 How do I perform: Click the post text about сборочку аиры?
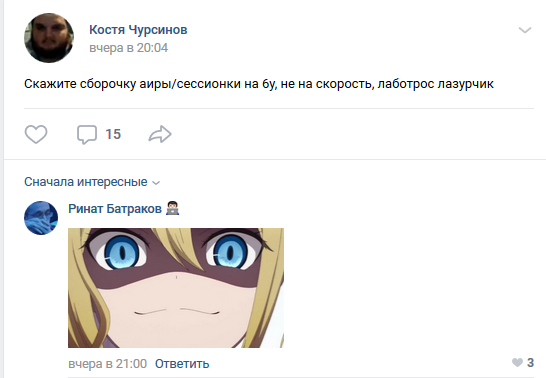259,84
